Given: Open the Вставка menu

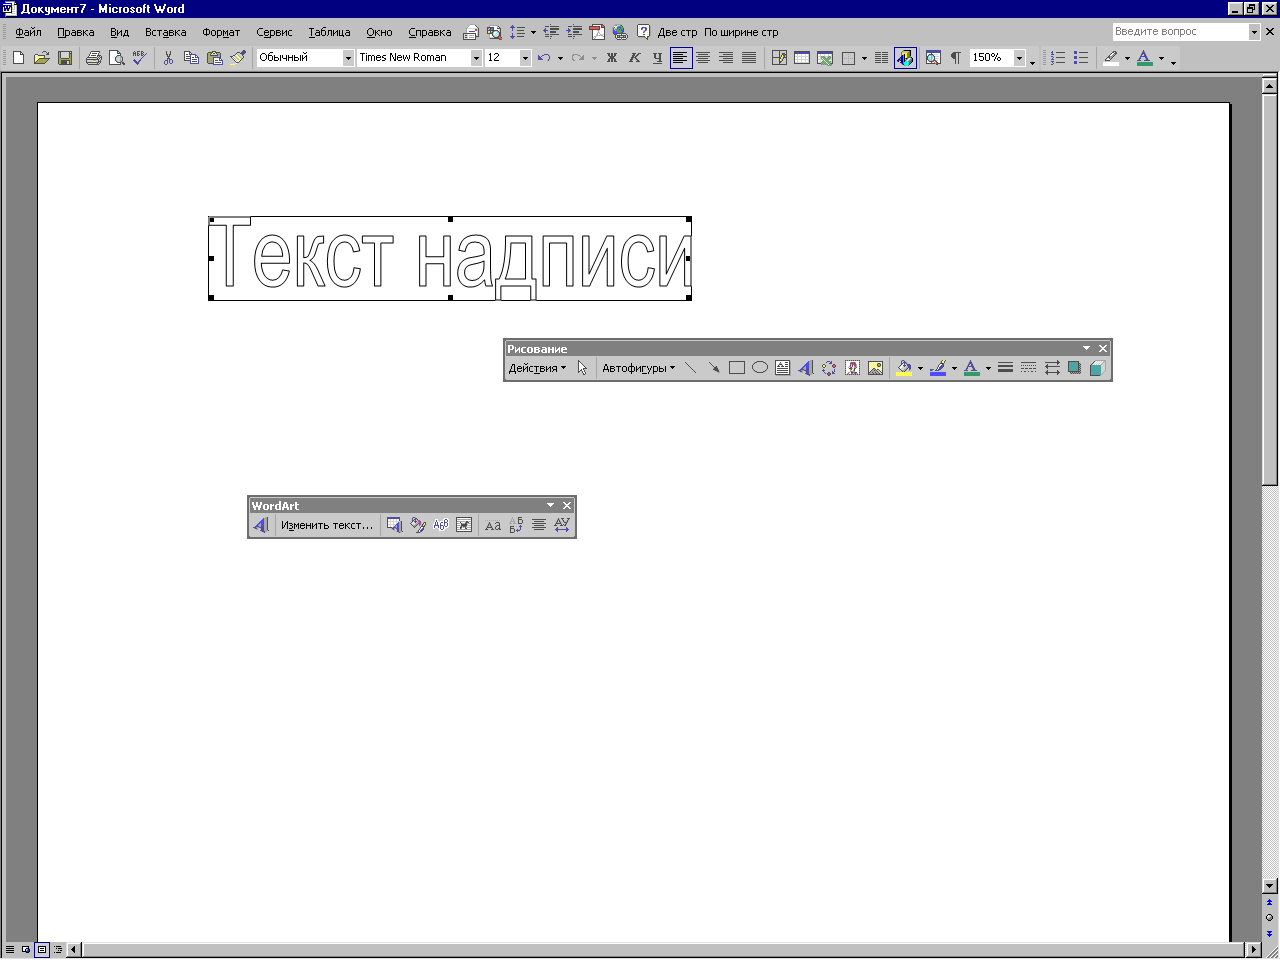Looking at the screenshot, I should coord(166,32).
